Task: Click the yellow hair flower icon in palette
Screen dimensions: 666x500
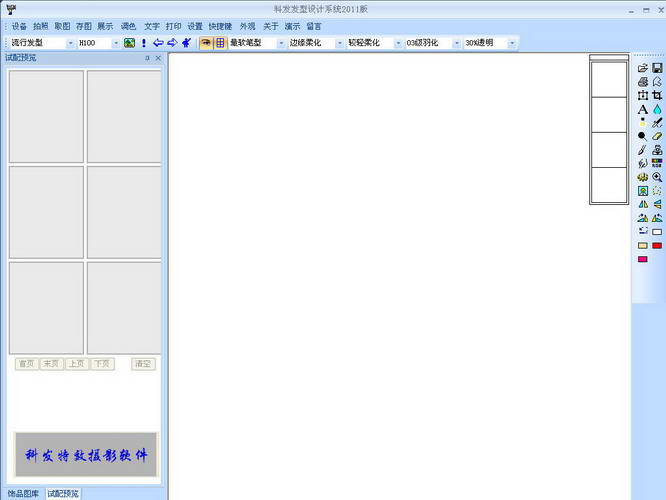Action: (643, 177)
